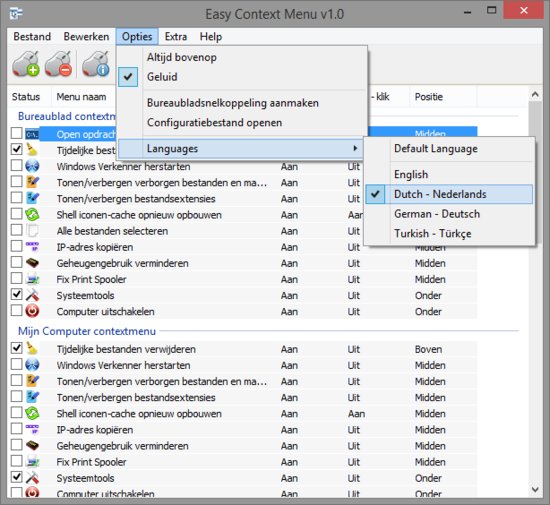Click tools icon of Bureaublad Systeemtools
Screen dimensions: 550x505
32,295
